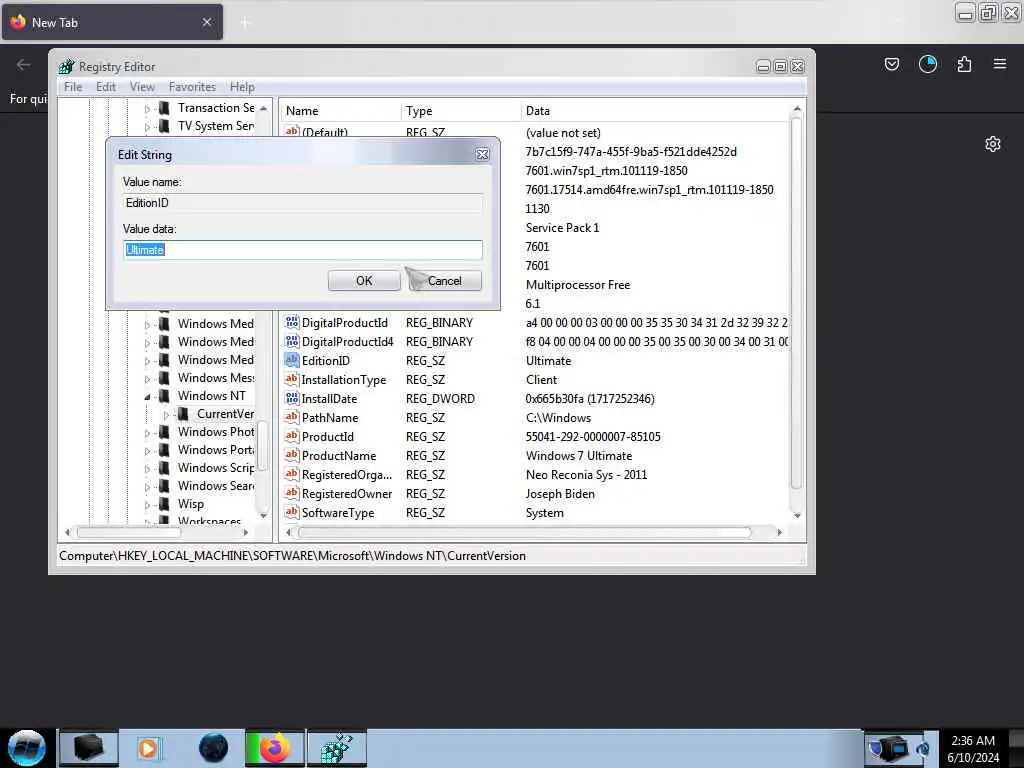Expand the CurrentVersion tree node

(x=166, y=415)
